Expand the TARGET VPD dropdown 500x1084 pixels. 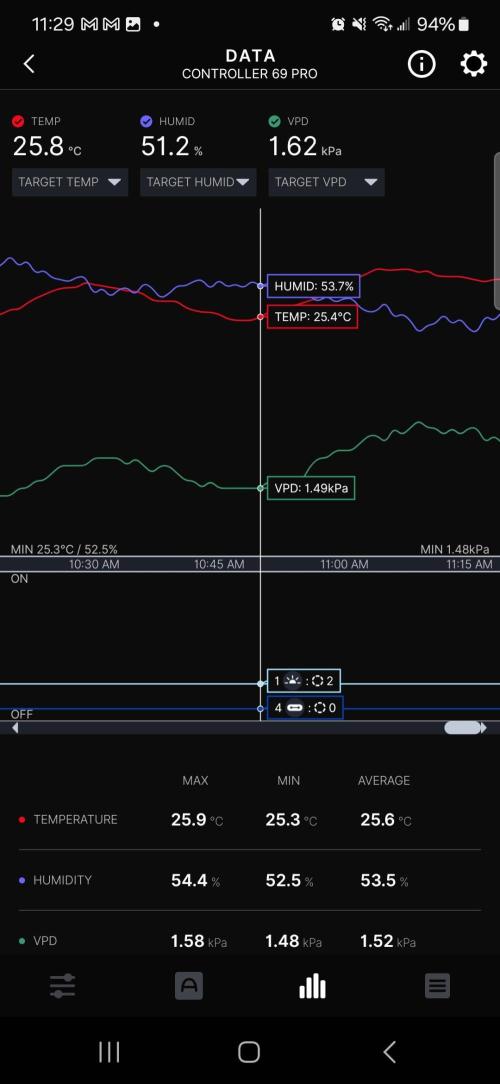pos(326,183)
